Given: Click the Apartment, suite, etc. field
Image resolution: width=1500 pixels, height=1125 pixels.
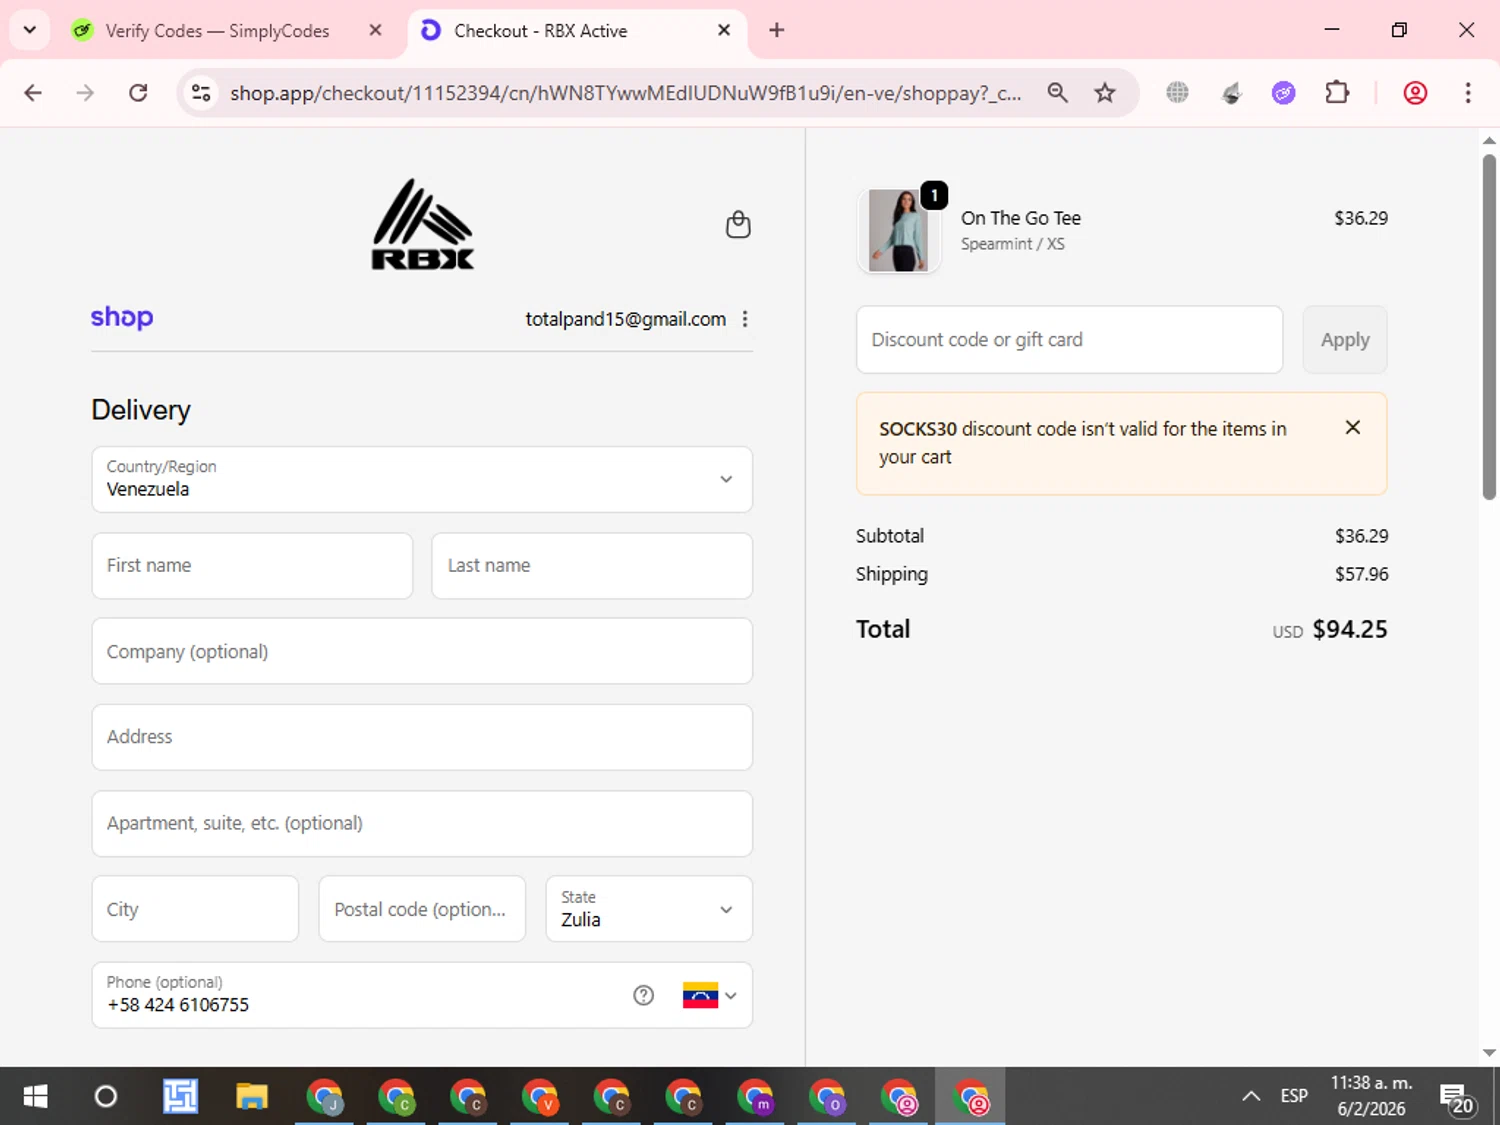Looking at the screenshot, I should [422, 823].
